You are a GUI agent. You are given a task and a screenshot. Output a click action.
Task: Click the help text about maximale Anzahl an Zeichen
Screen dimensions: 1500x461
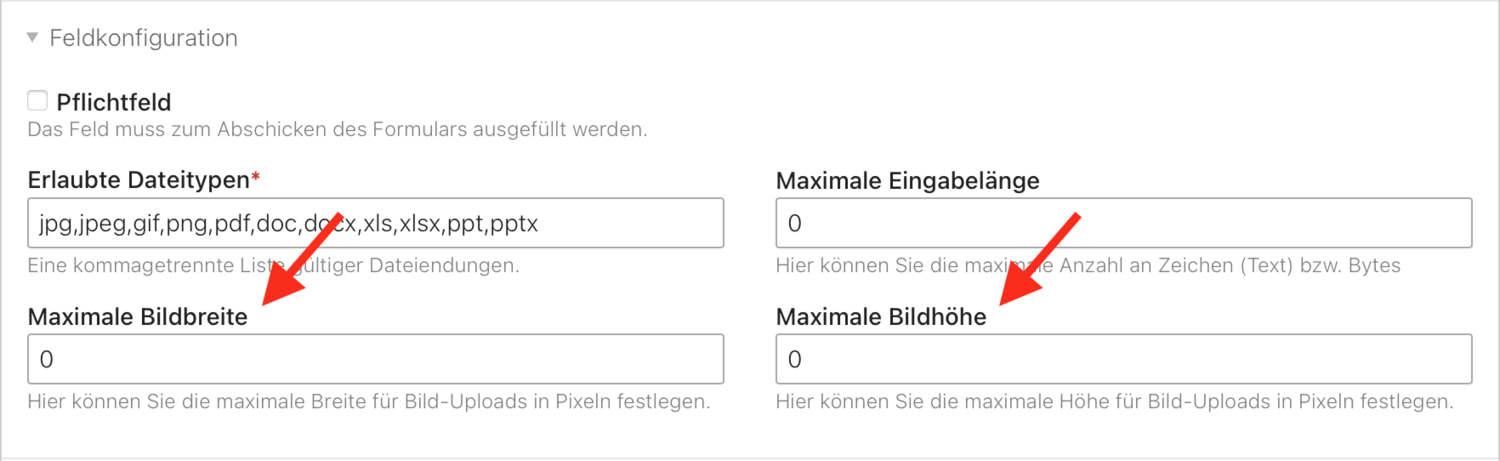coord(1087,266)
